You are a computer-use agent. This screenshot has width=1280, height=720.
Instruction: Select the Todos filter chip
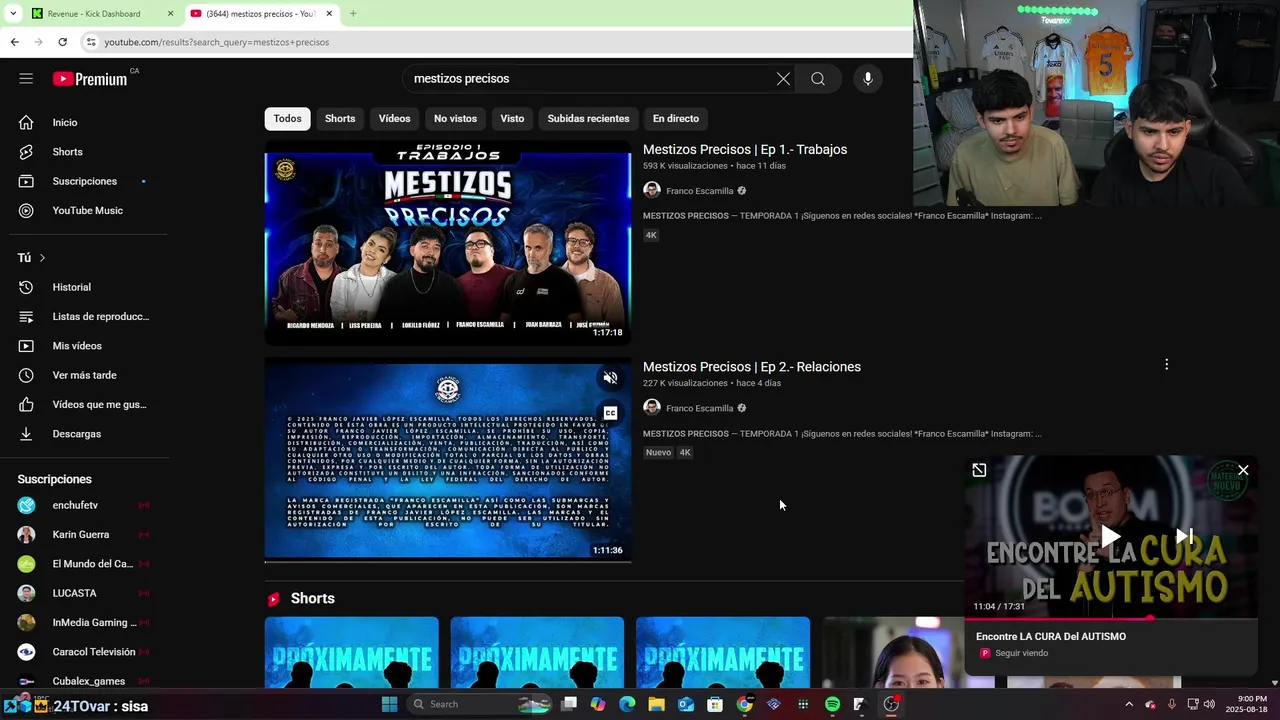287,118
